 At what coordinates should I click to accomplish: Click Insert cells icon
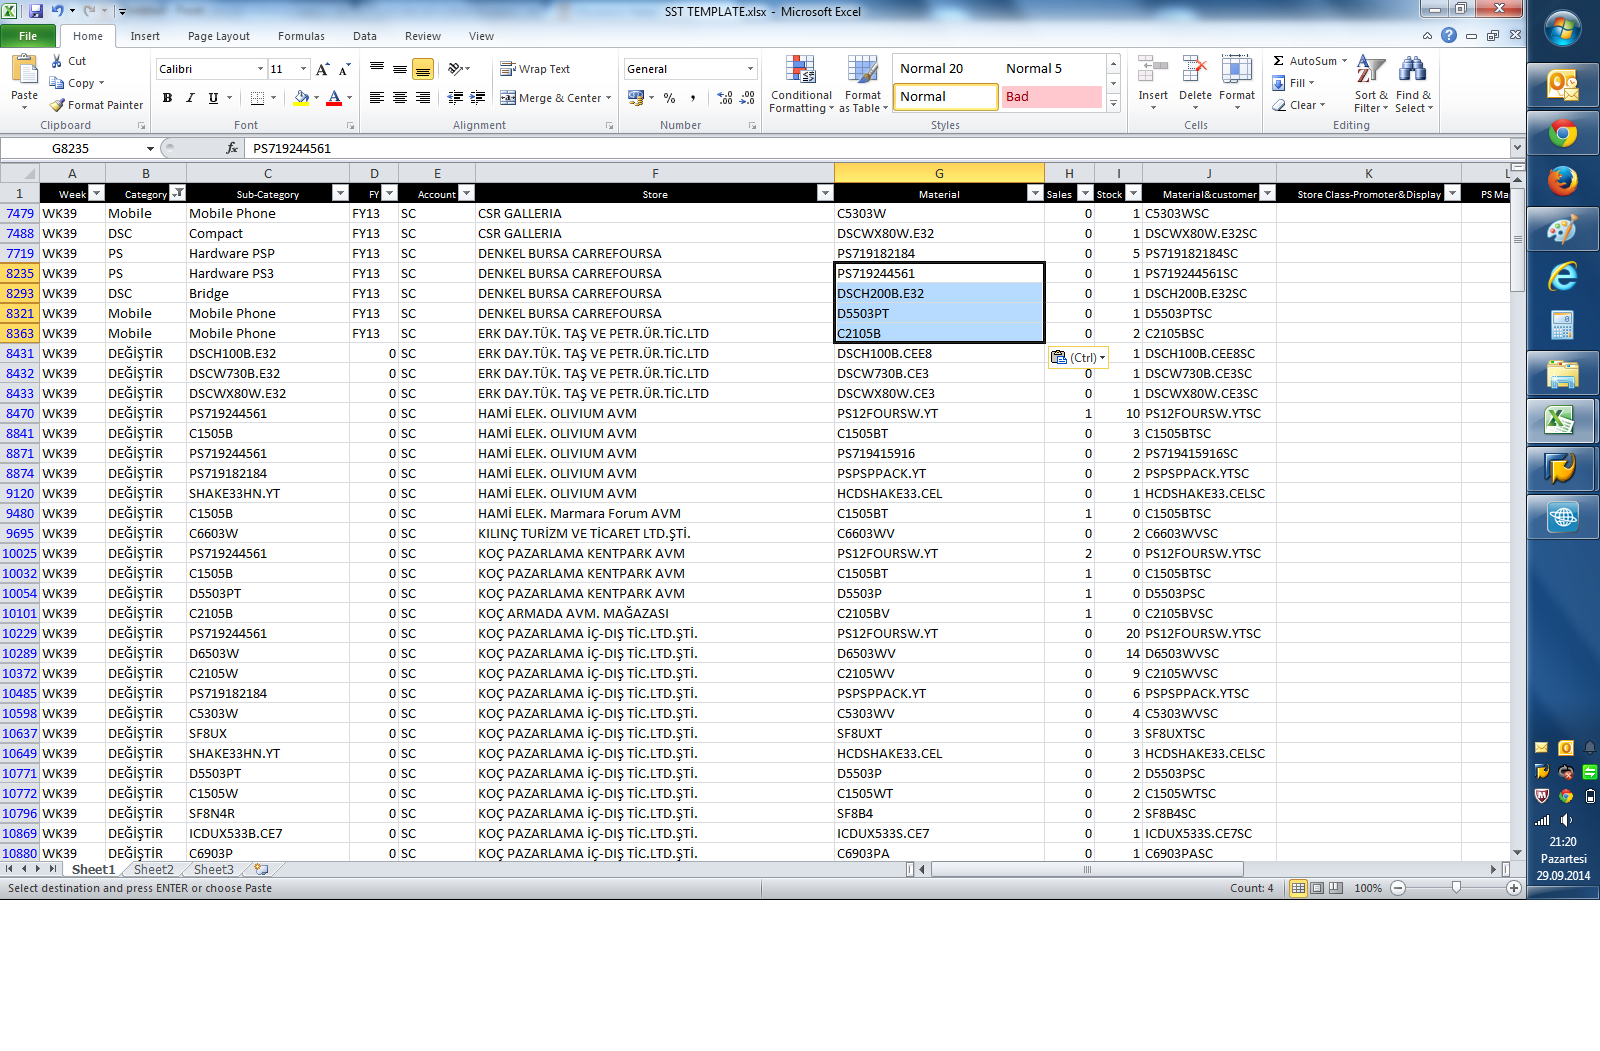point(1153,70)
